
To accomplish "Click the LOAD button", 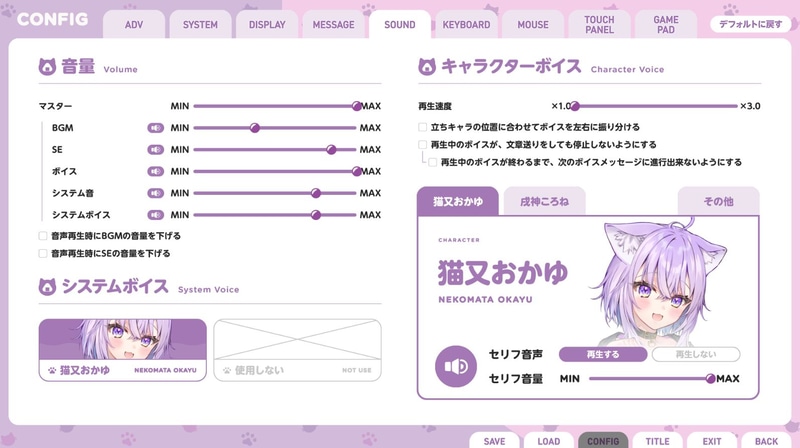I will coord(549,441).
